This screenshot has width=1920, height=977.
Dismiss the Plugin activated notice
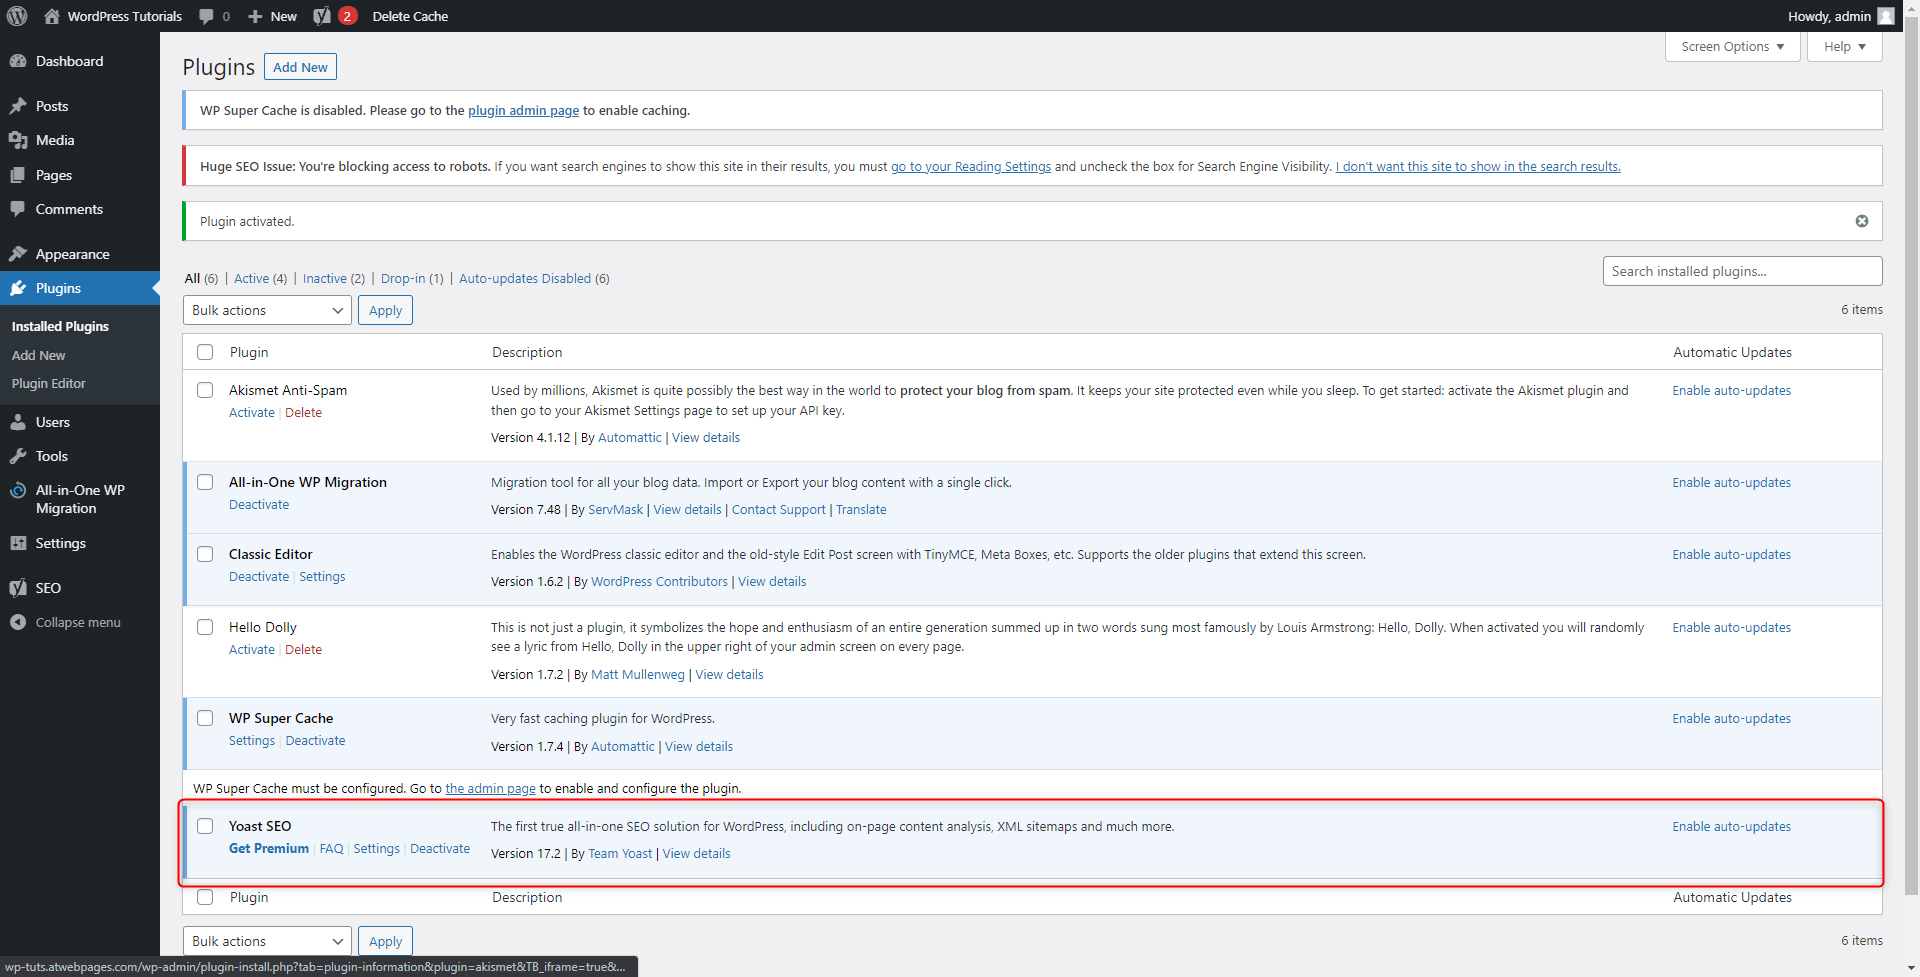click(x=1862, y=221)
